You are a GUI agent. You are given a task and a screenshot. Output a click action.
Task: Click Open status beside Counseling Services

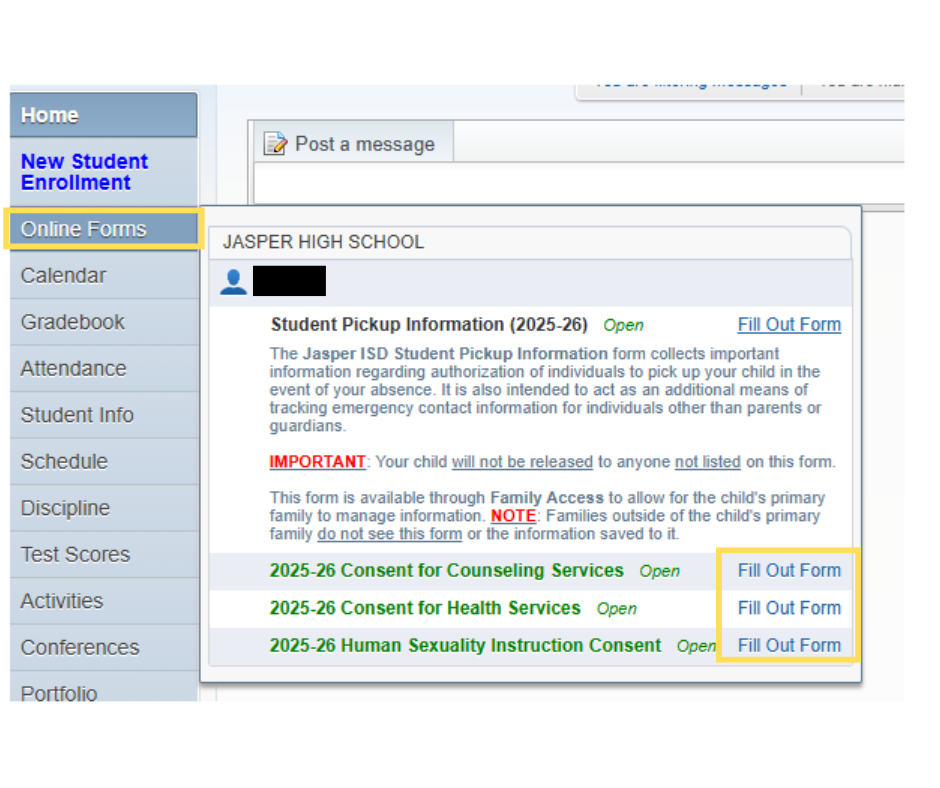click(659, 571)
